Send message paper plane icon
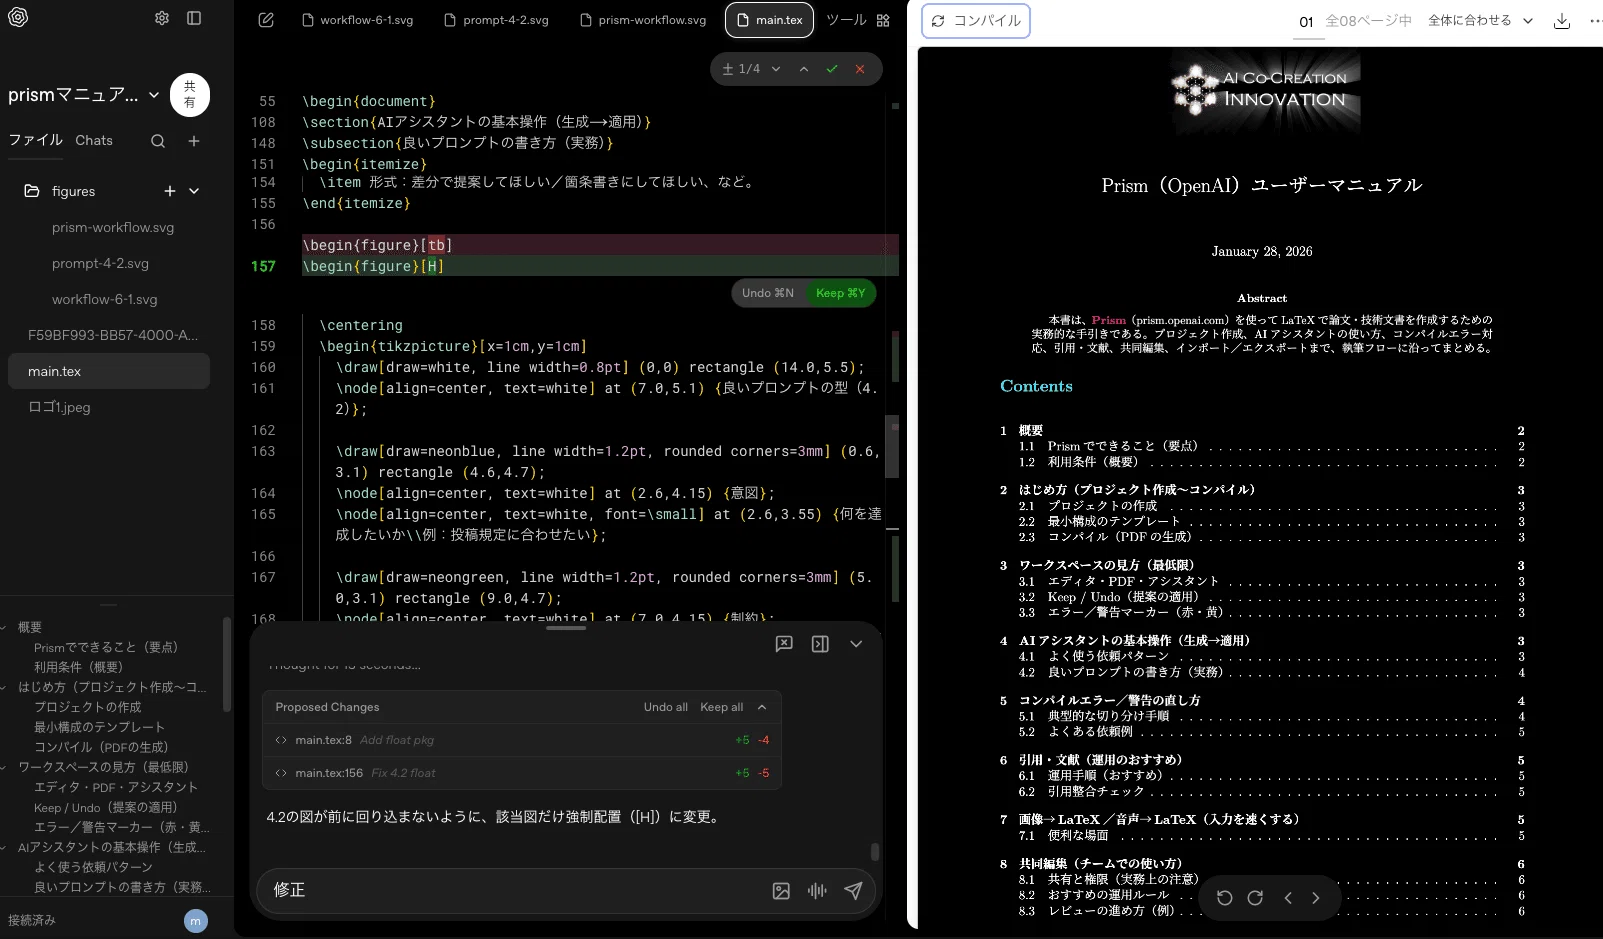This screenshot has height=939, width=1603. tap(853, 891)
